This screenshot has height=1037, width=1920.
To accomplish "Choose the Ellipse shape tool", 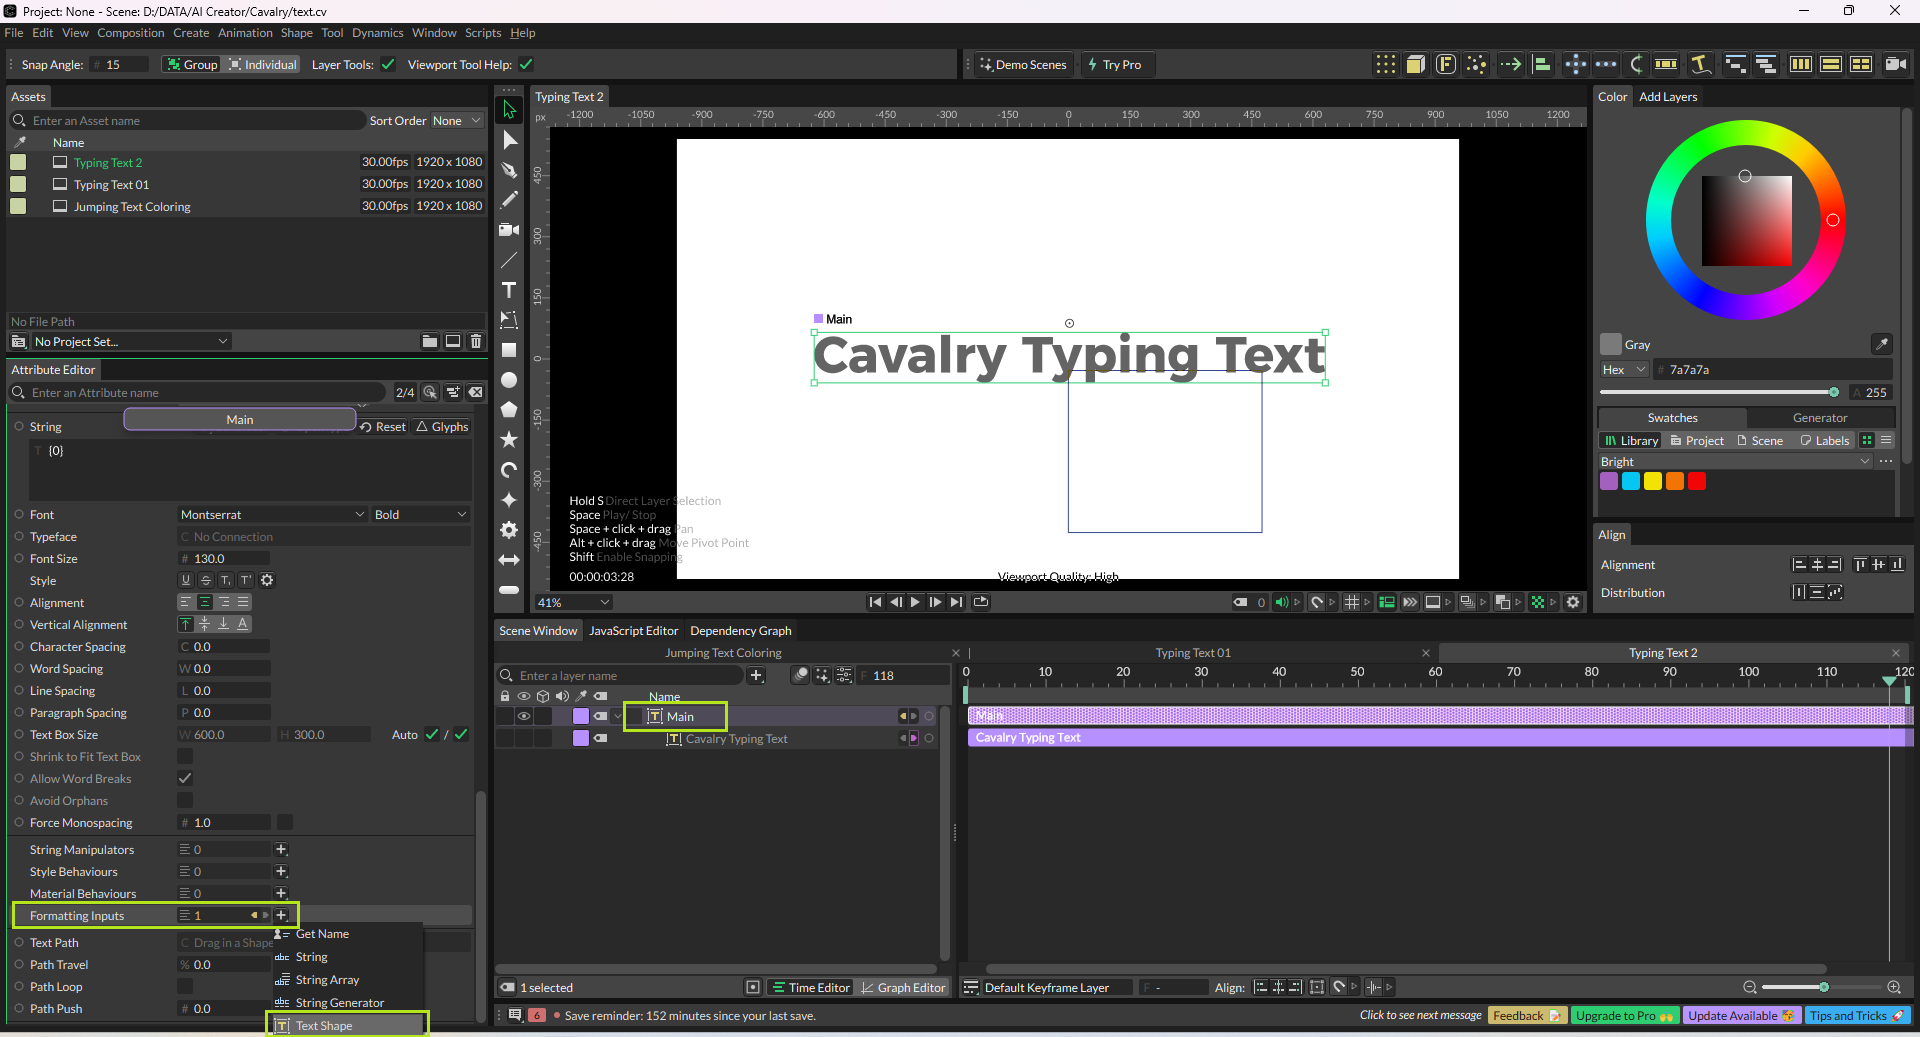I will coord(509,380).
